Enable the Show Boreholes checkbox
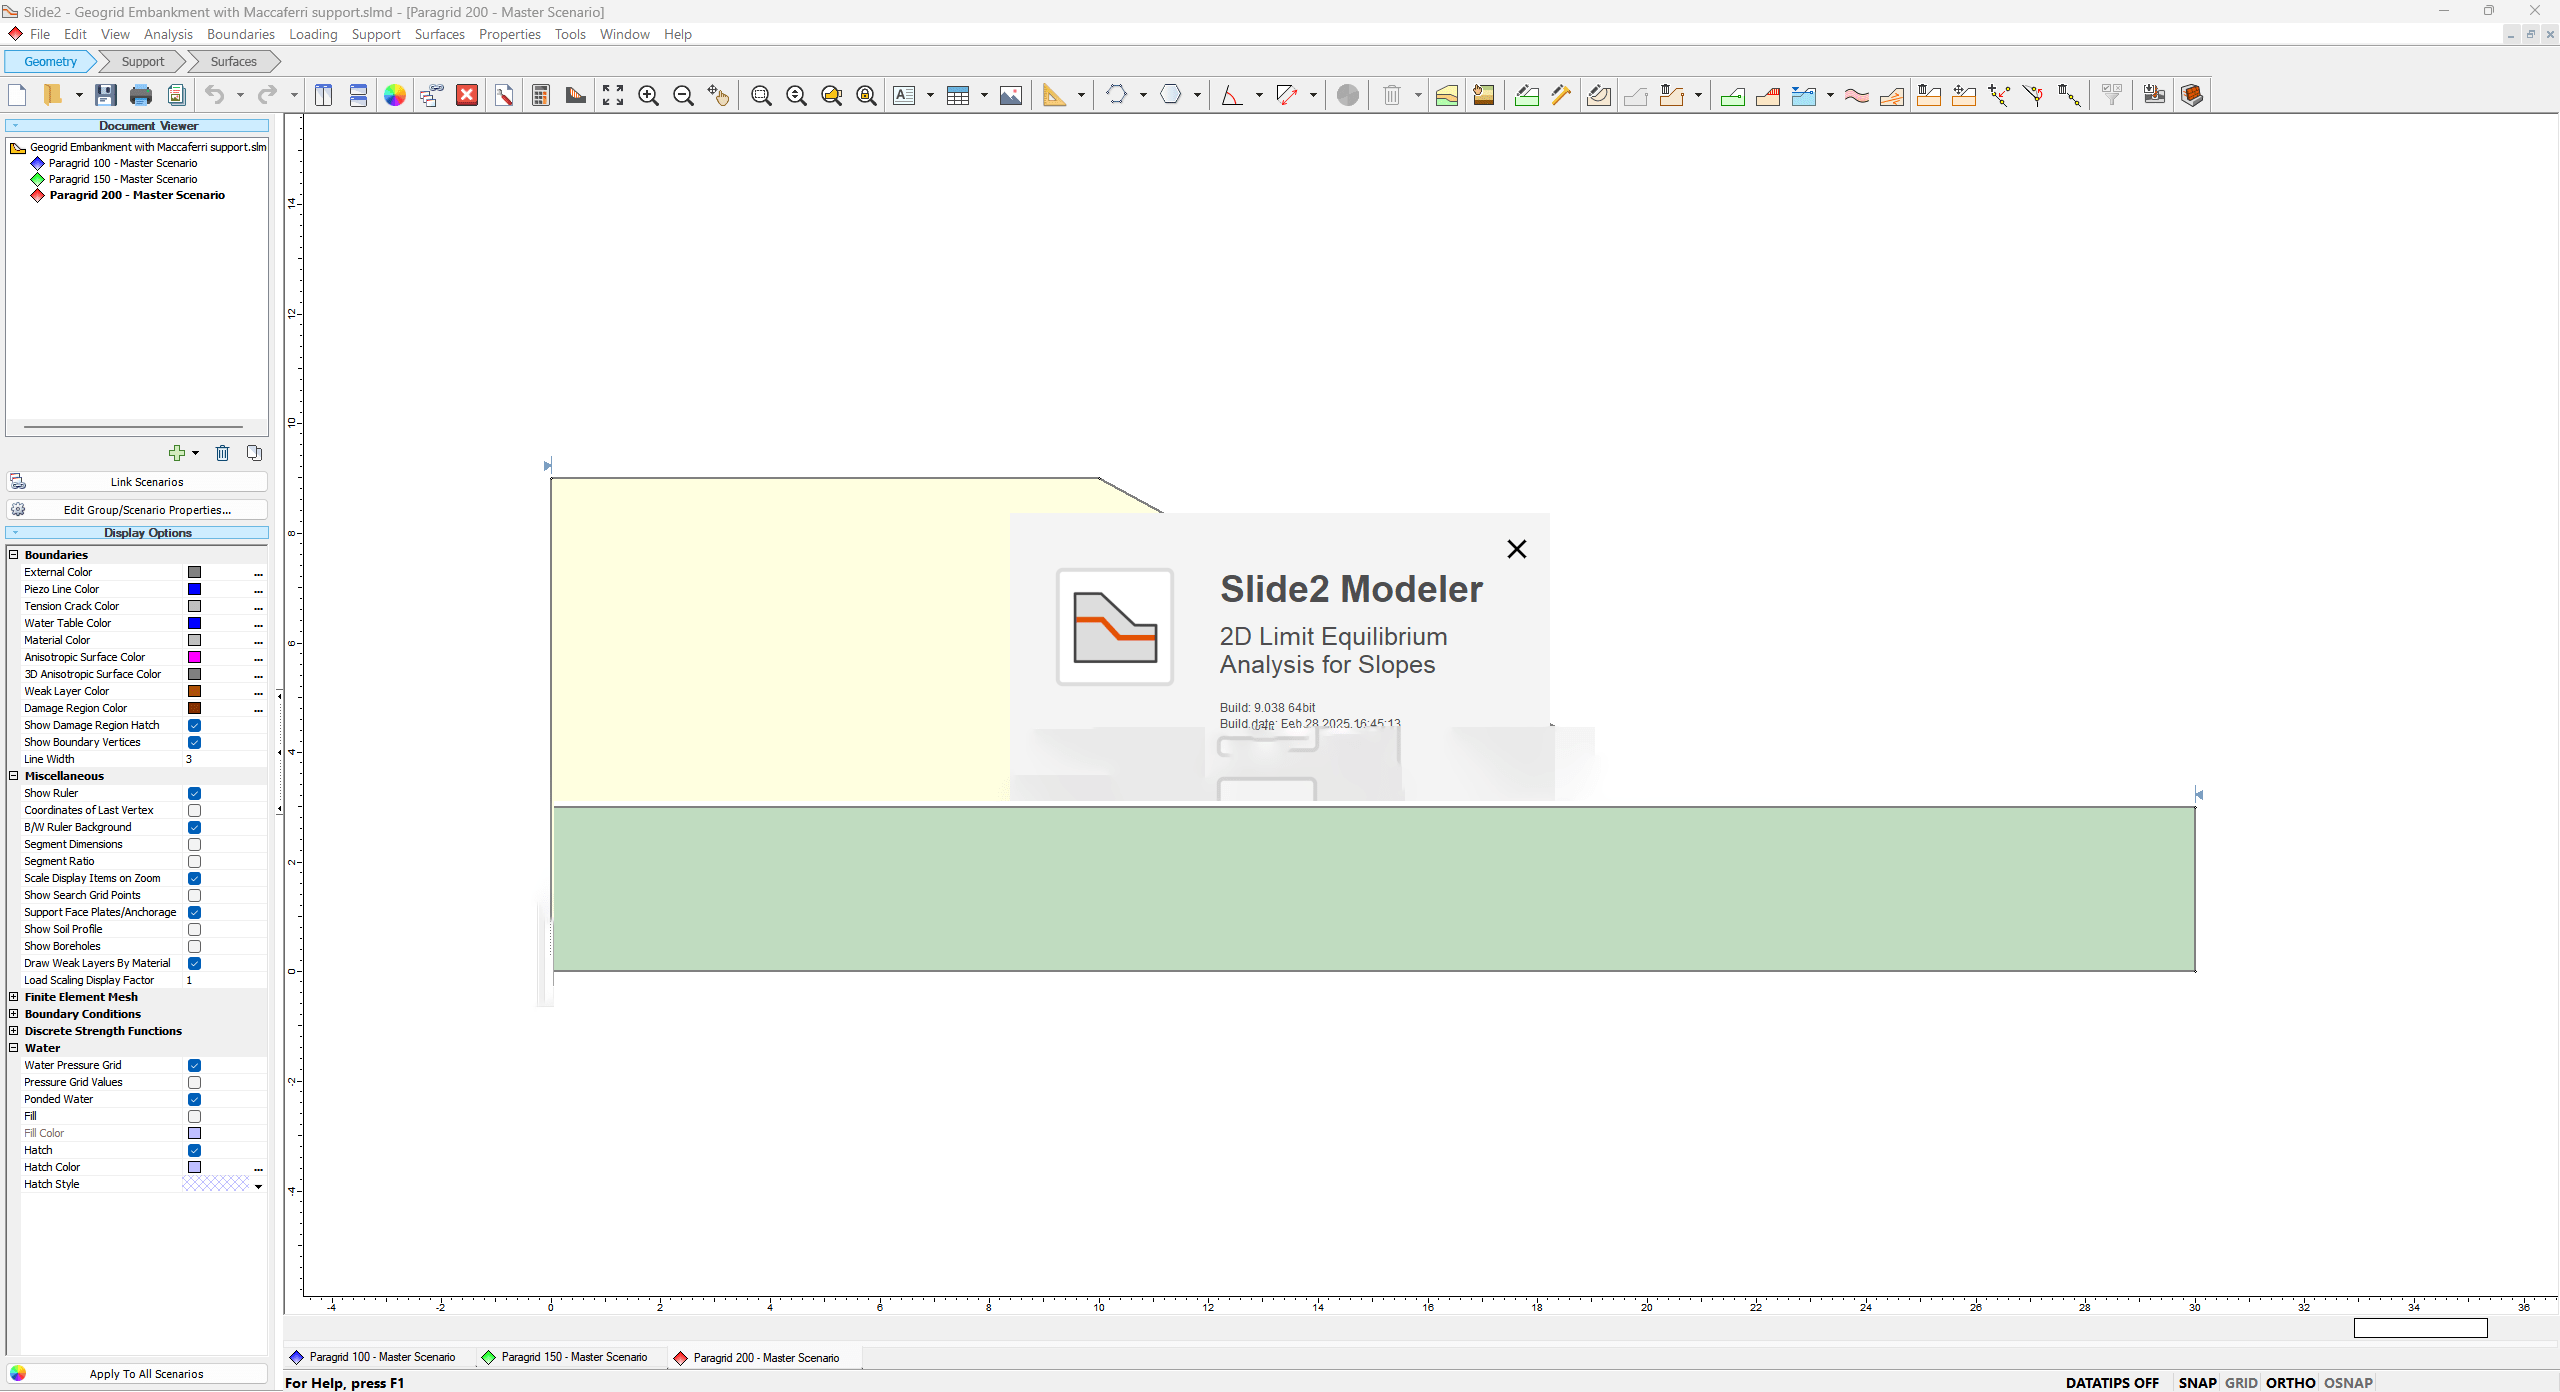 194,946
